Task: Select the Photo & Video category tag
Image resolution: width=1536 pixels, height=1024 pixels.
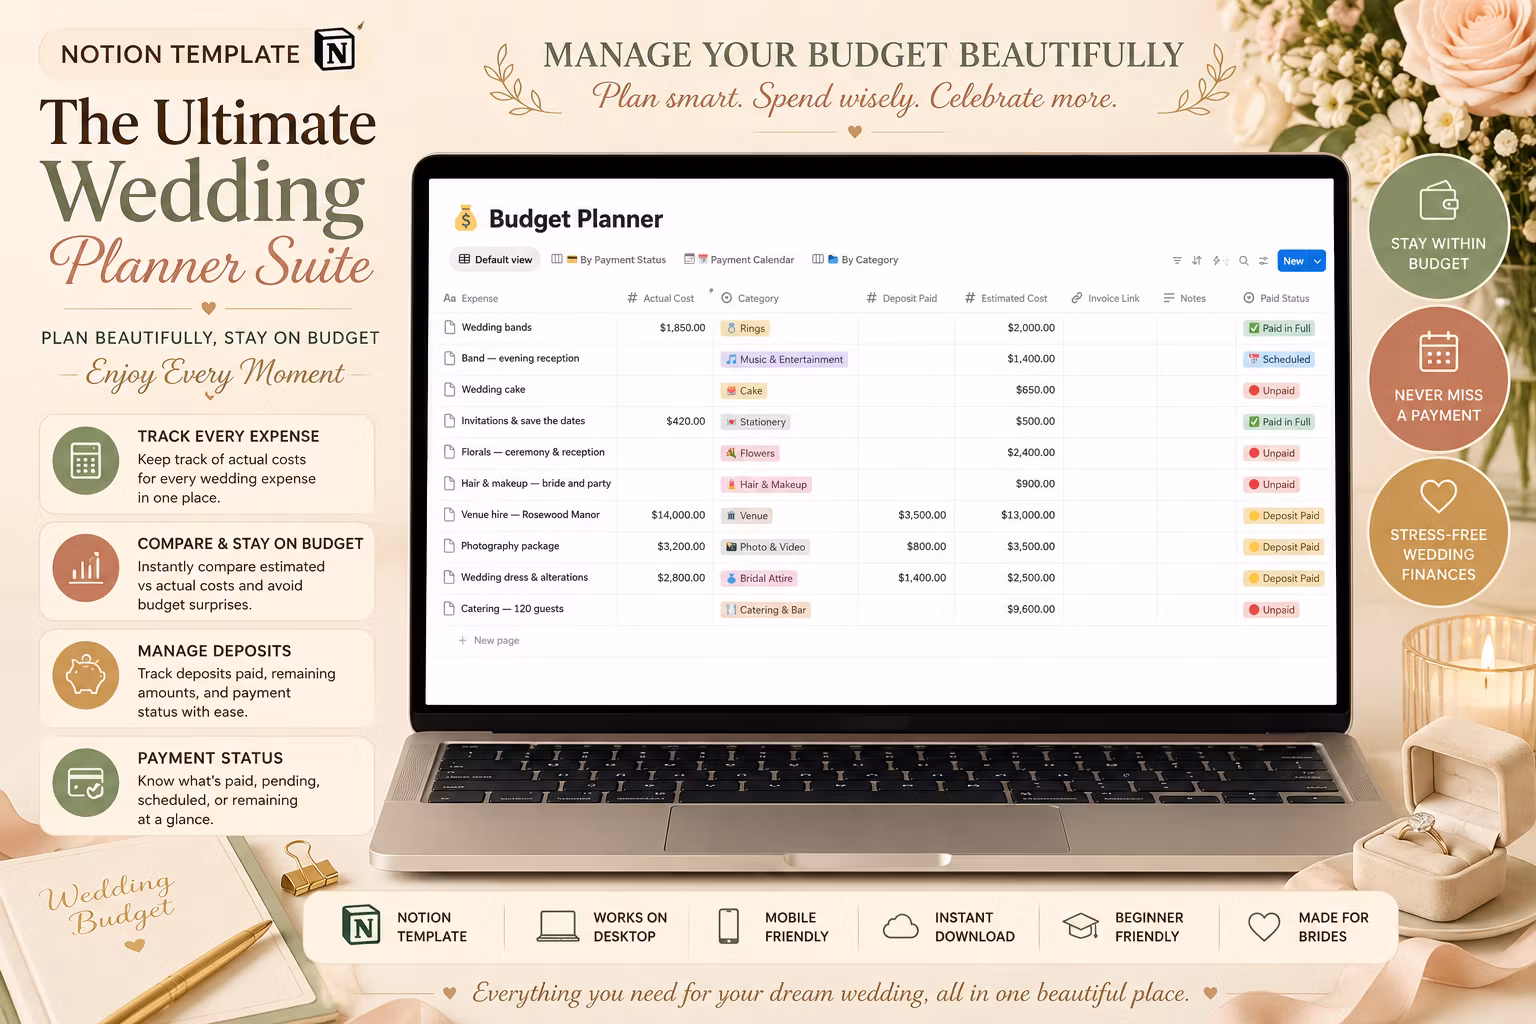Action: (766, 547)
